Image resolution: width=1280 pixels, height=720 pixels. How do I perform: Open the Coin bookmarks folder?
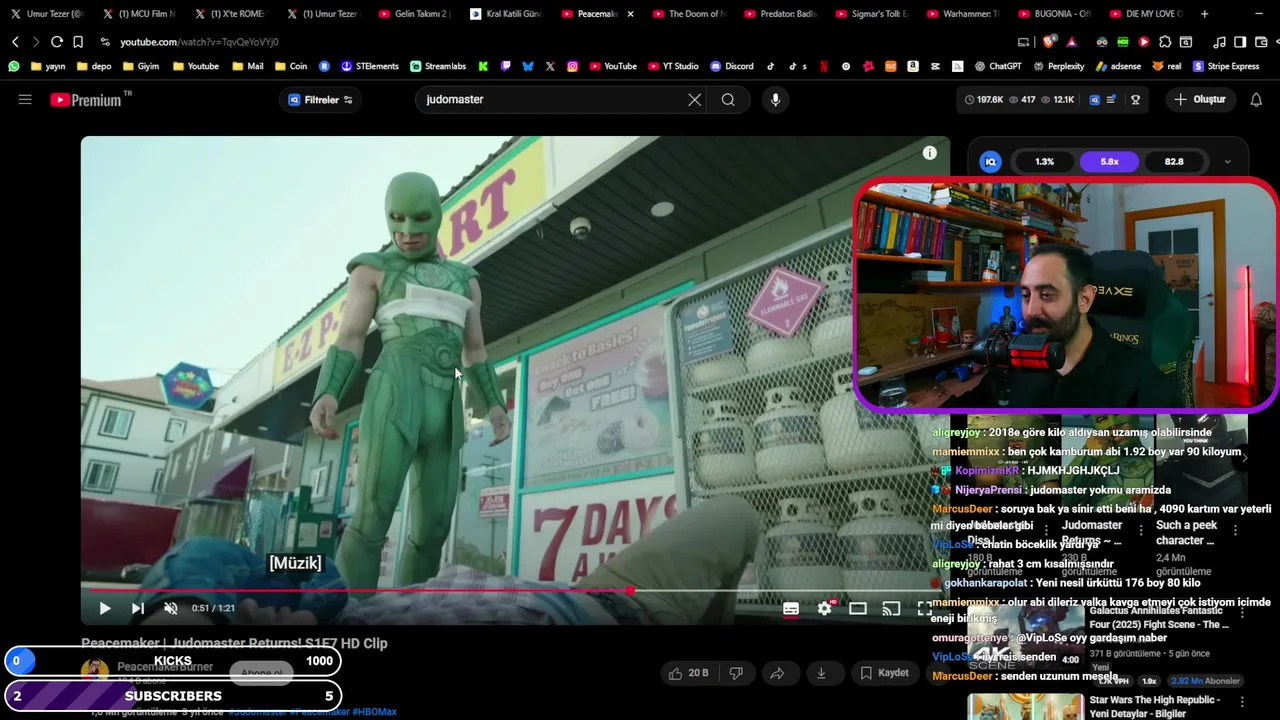290,66
